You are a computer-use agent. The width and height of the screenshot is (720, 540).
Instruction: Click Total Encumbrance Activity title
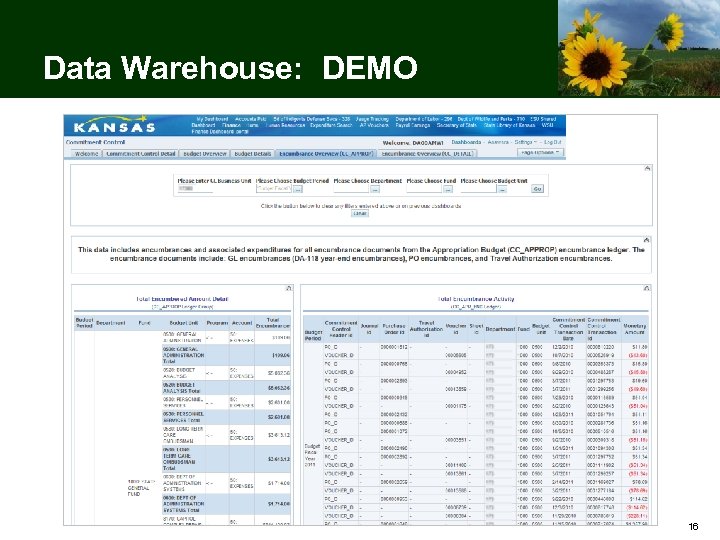[x=476, y=299]
